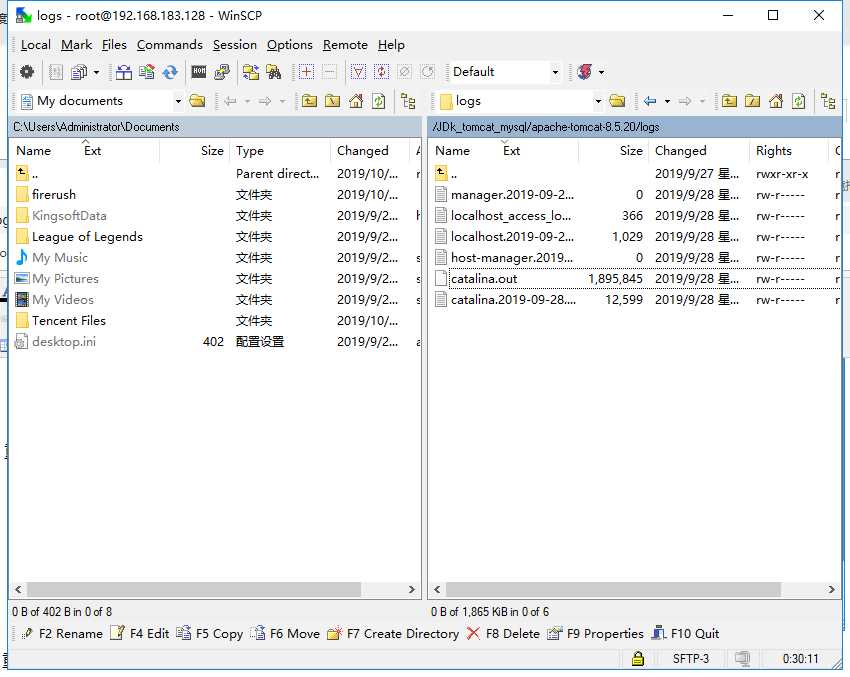Click the blue circular arrows icon
This screenshot has height=677, width=850.
(170, 72)
